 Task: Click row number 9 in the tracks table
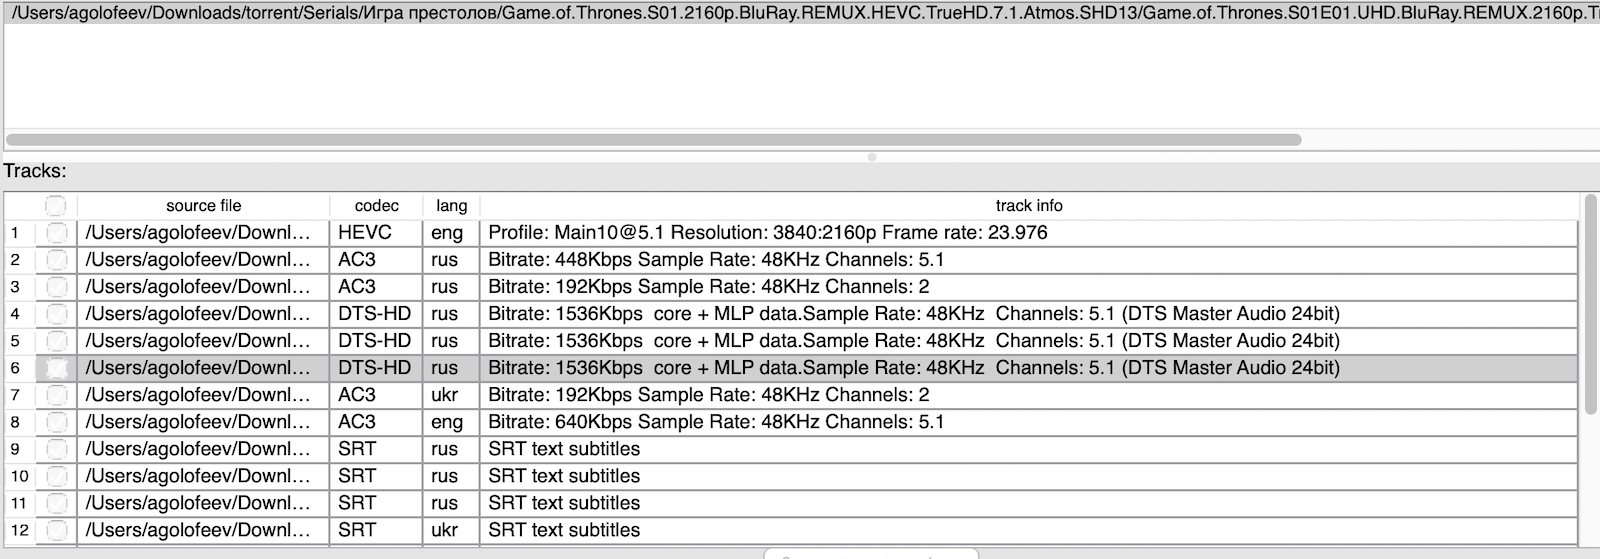15,449
